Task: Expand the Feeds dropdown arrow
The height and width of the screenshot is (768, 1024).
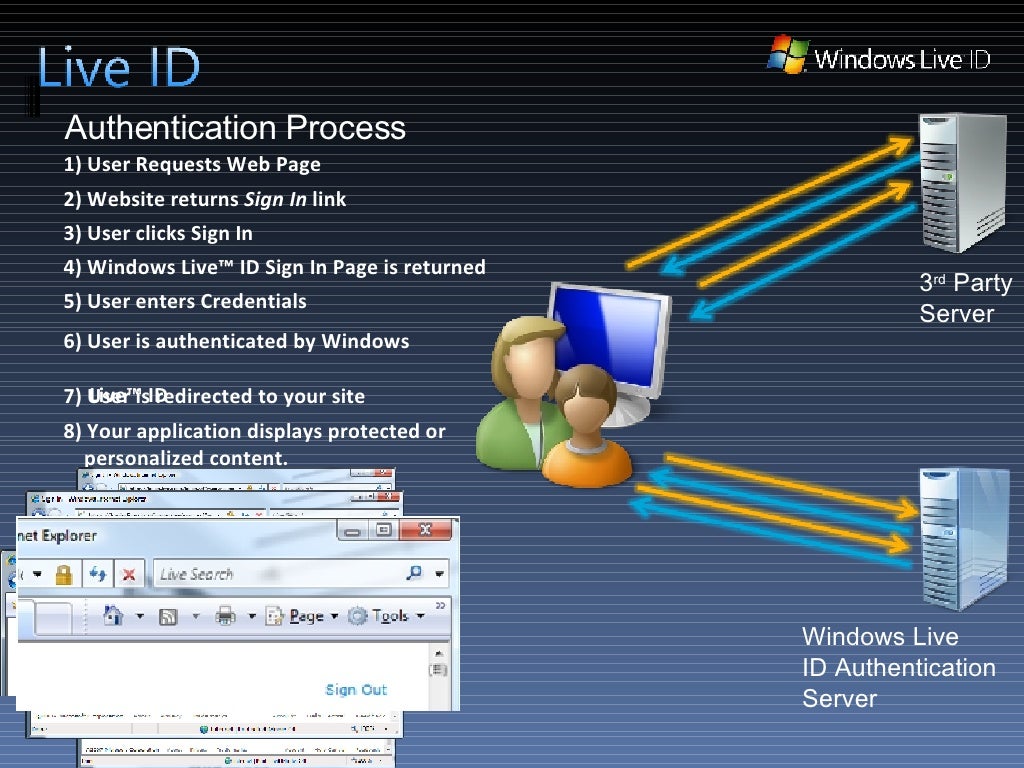Action: (195, 616)
